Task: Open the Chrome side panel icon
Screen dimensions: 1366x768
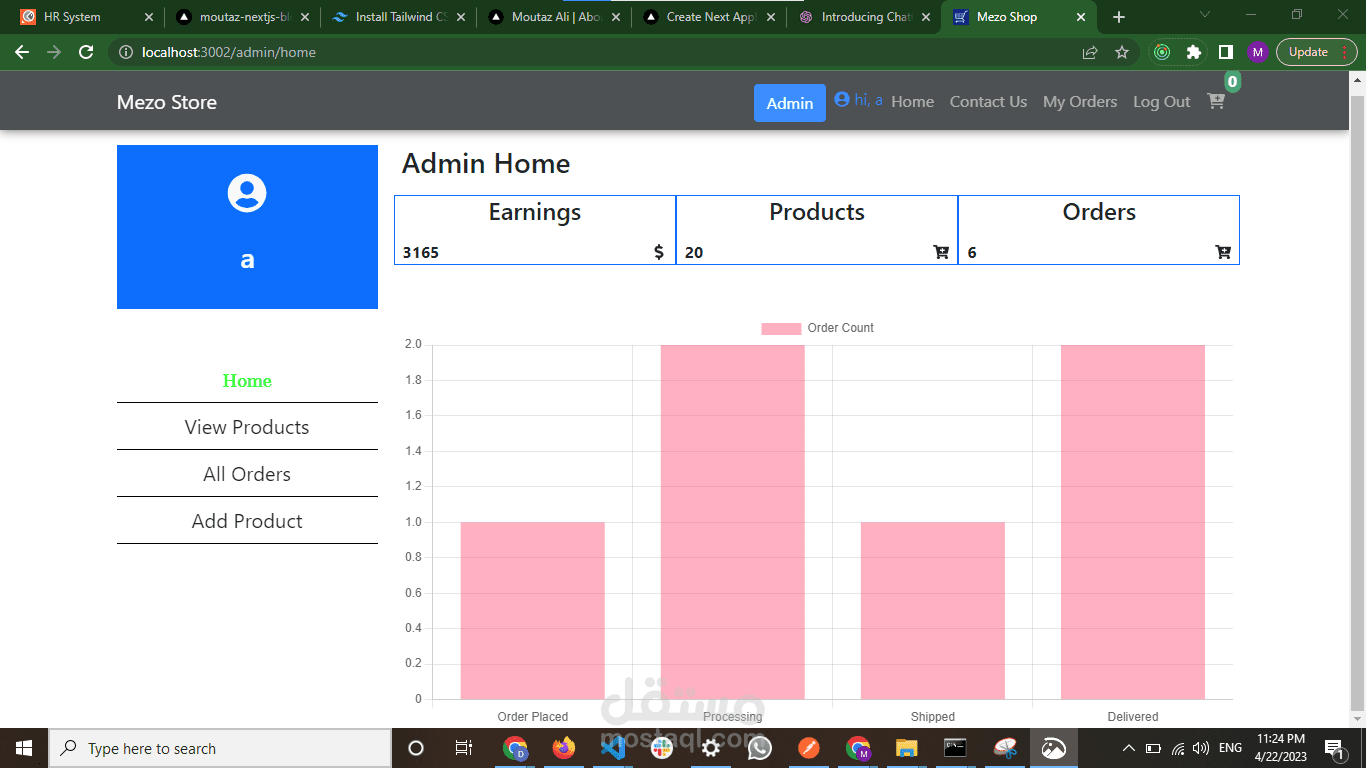Action: point(1226,52)
